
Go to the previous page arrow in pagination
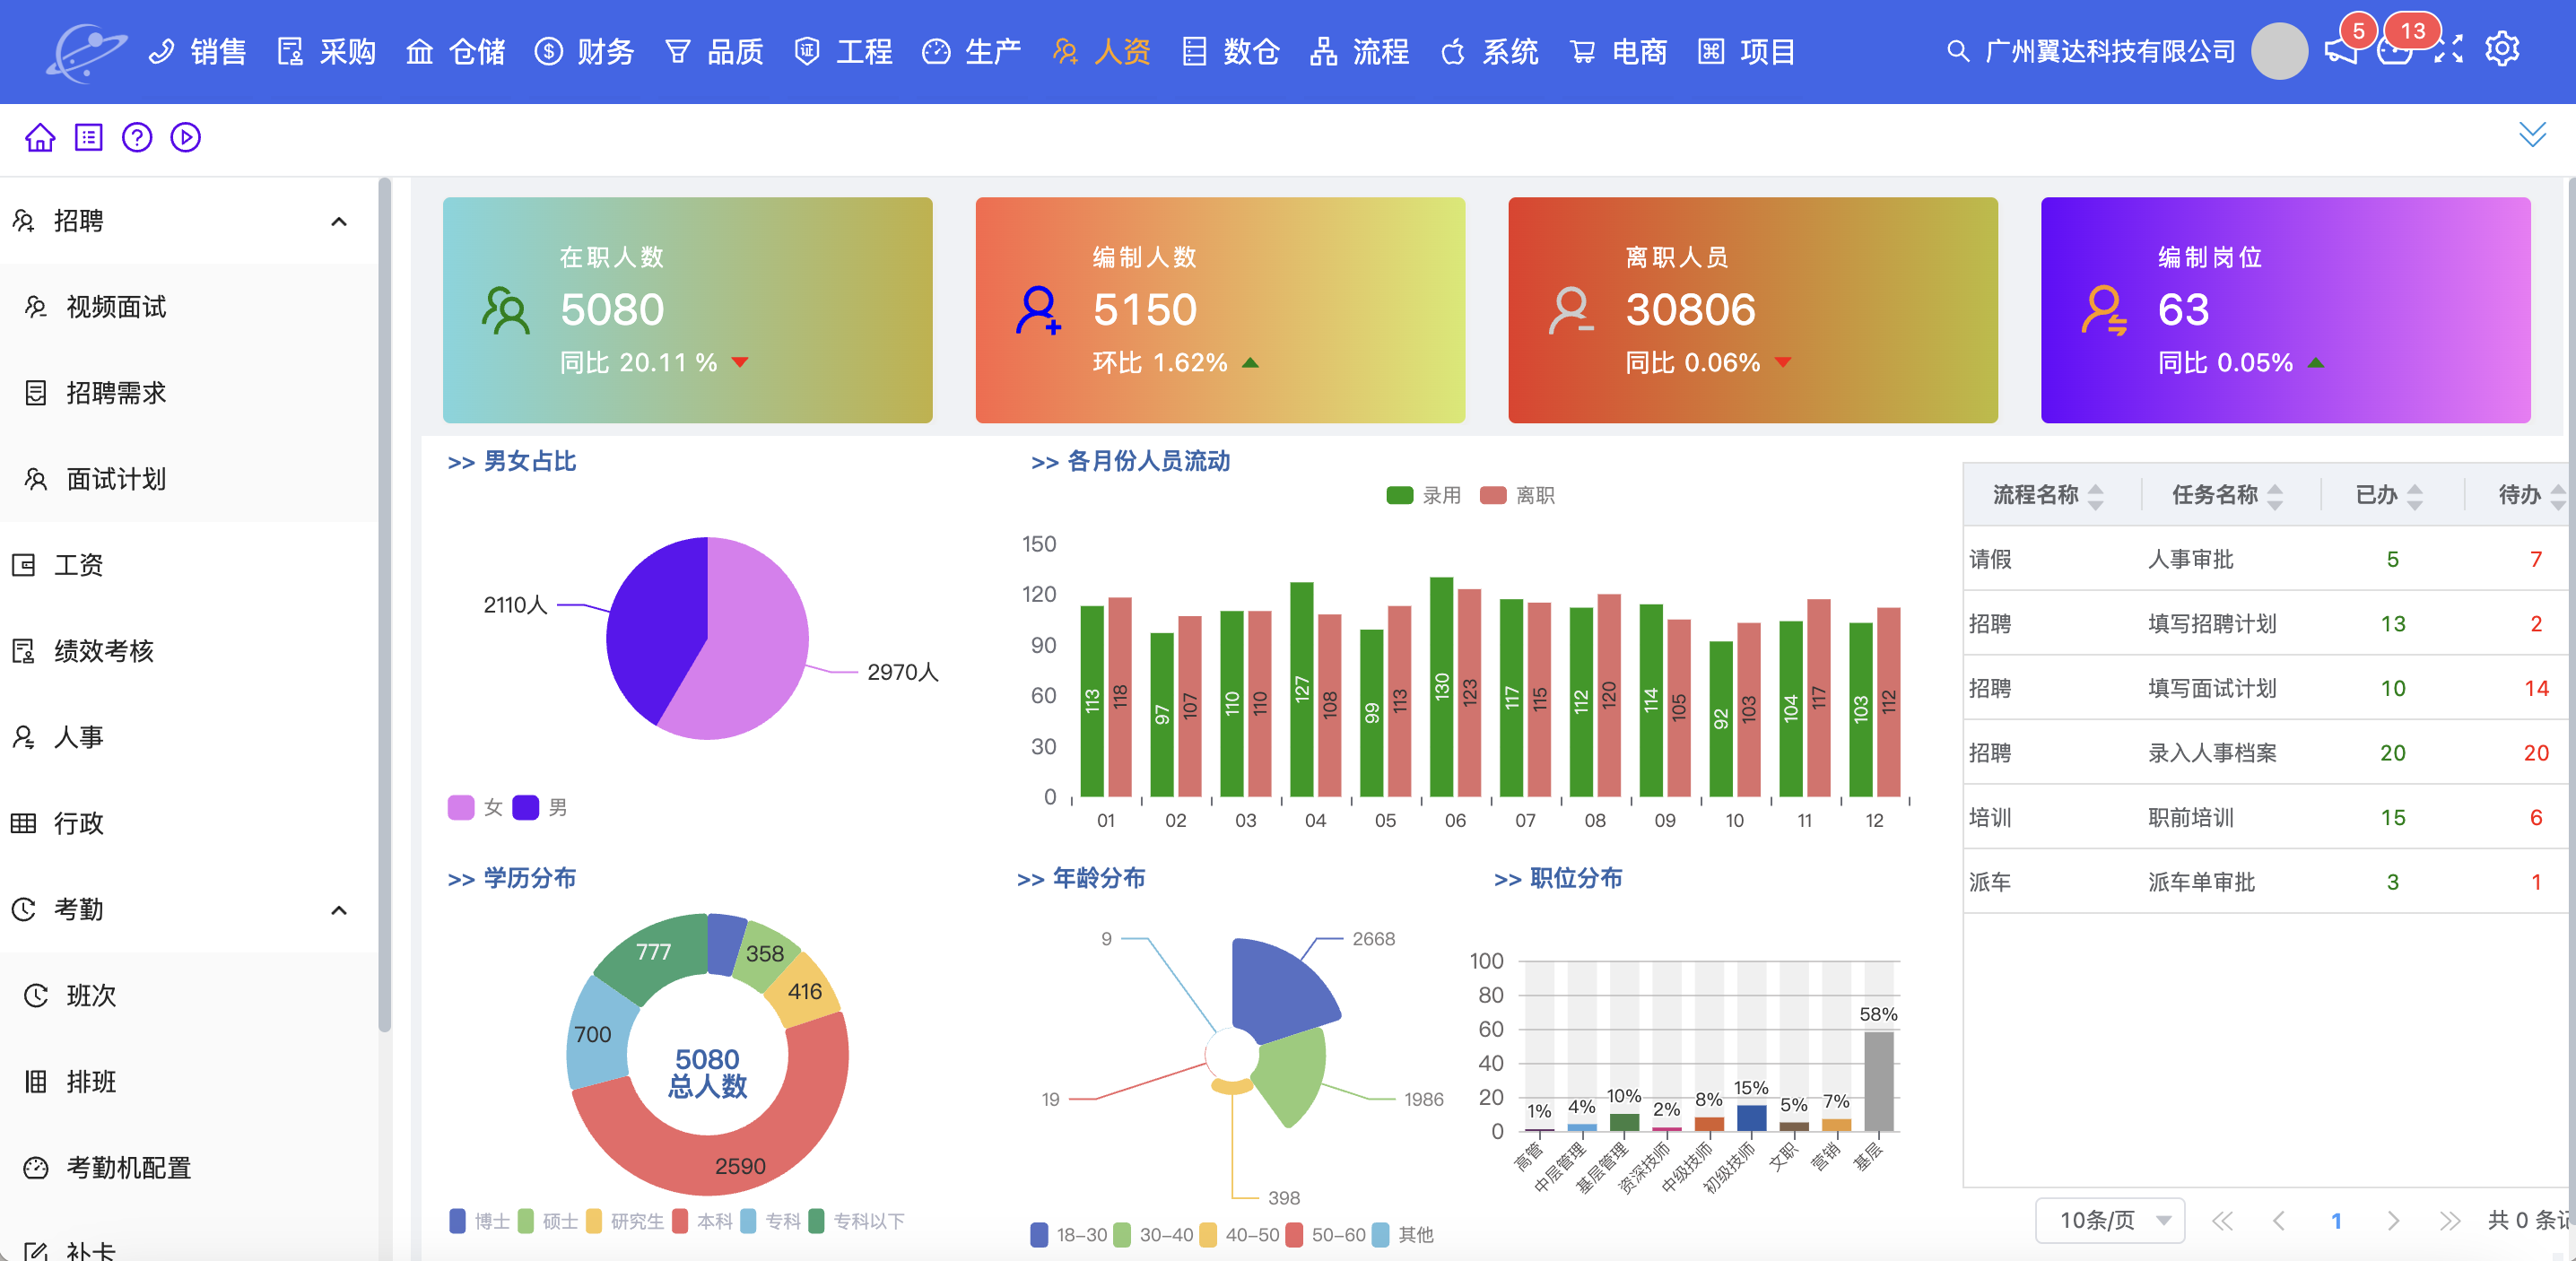point(2279,1220)
